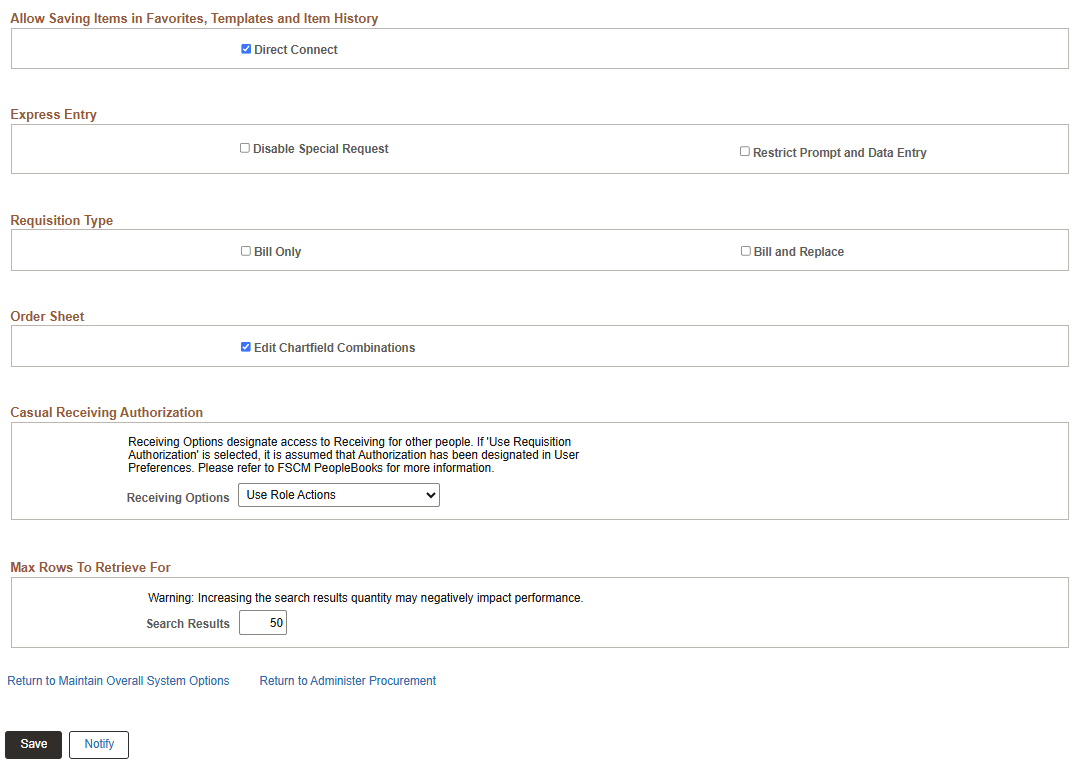Screen dimensions: 1082x769
Task: Select the Bill Only requisition type
Action: pos(246,251)
